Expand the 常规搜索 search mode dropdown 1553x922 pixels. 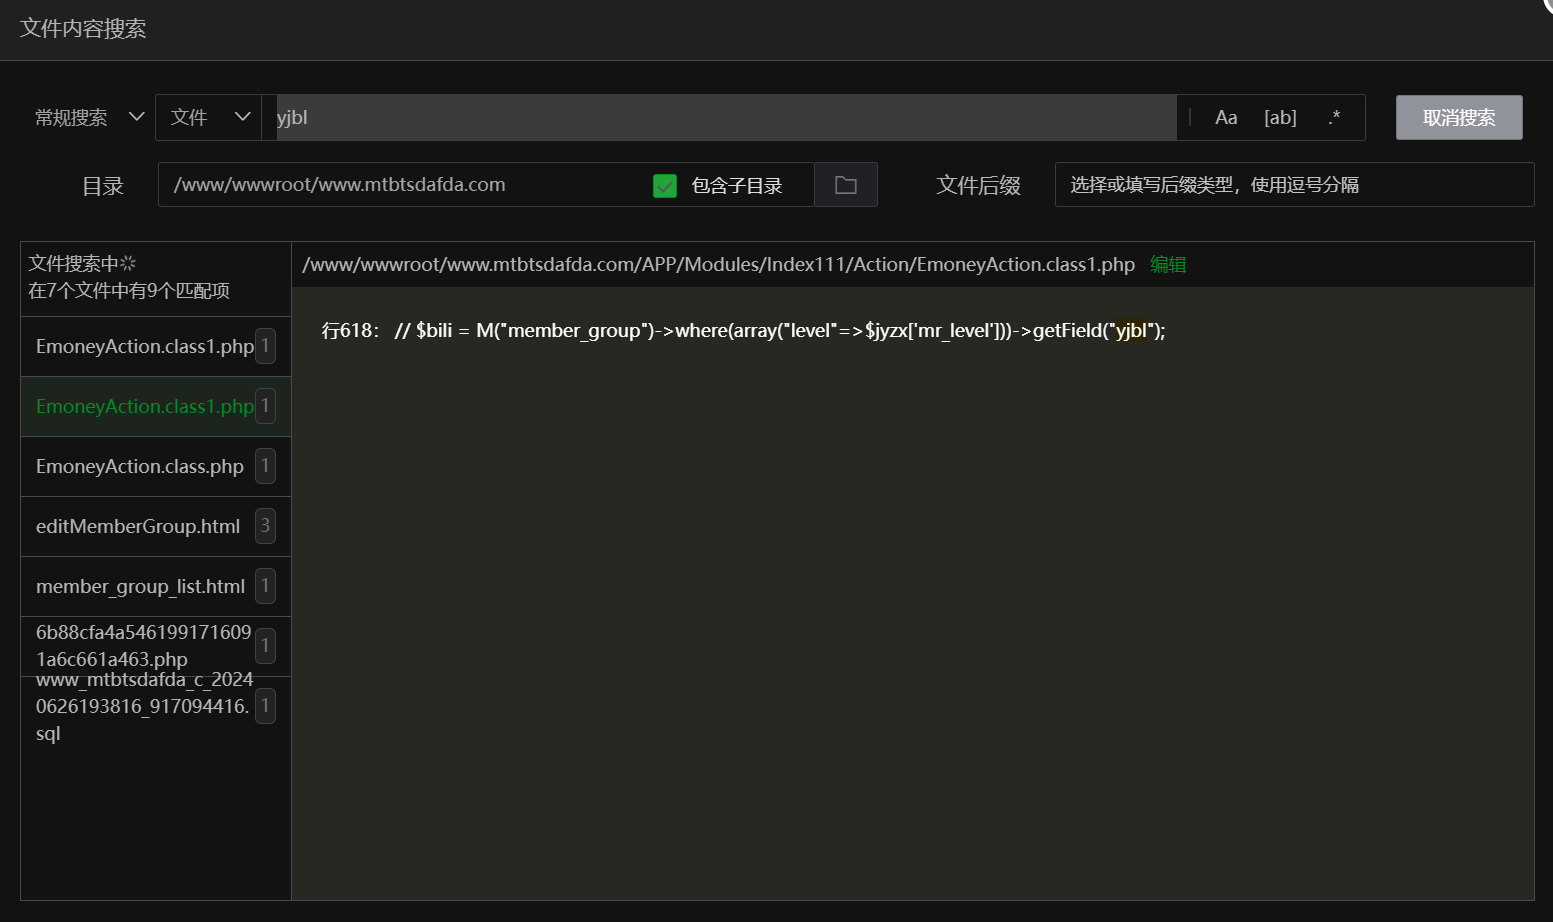(89, 118)
